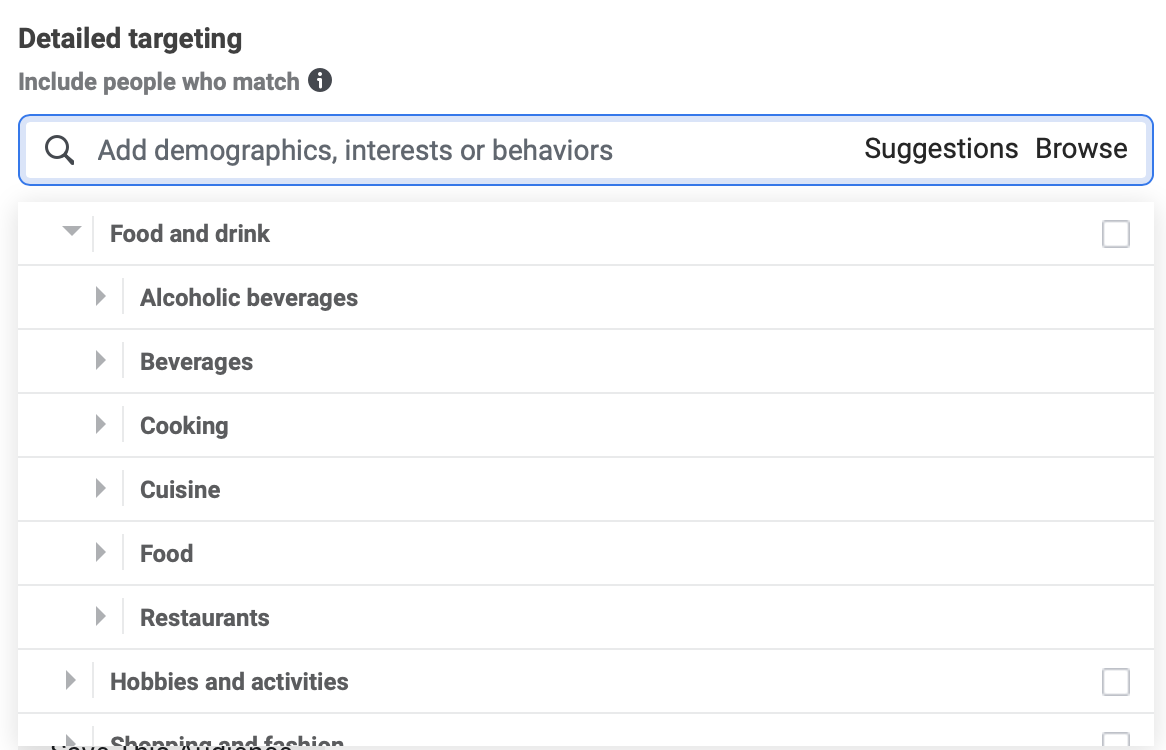
Task: Expand the Restaurants subcategory arrow
Action: pos(100,617)
